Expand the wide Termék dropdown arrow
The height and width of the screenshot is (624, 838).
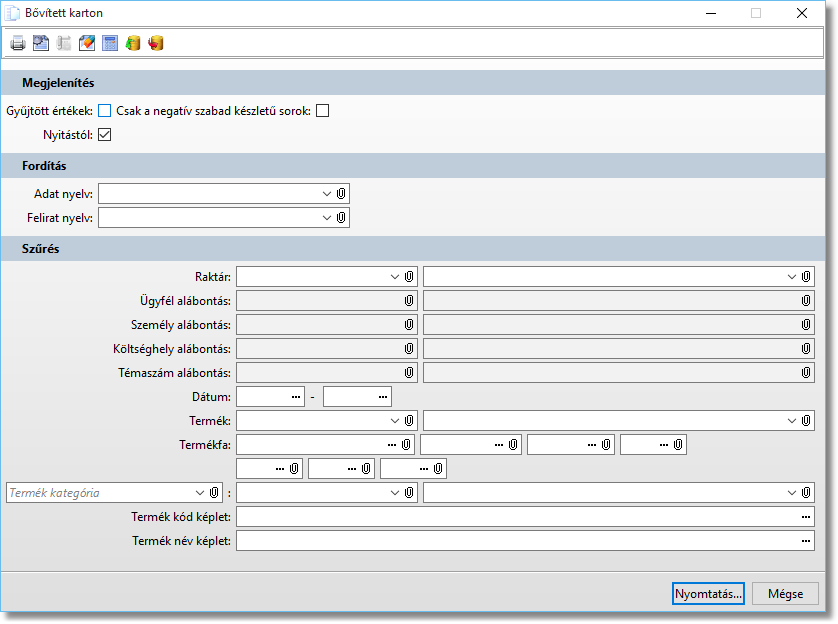point(792,421)
